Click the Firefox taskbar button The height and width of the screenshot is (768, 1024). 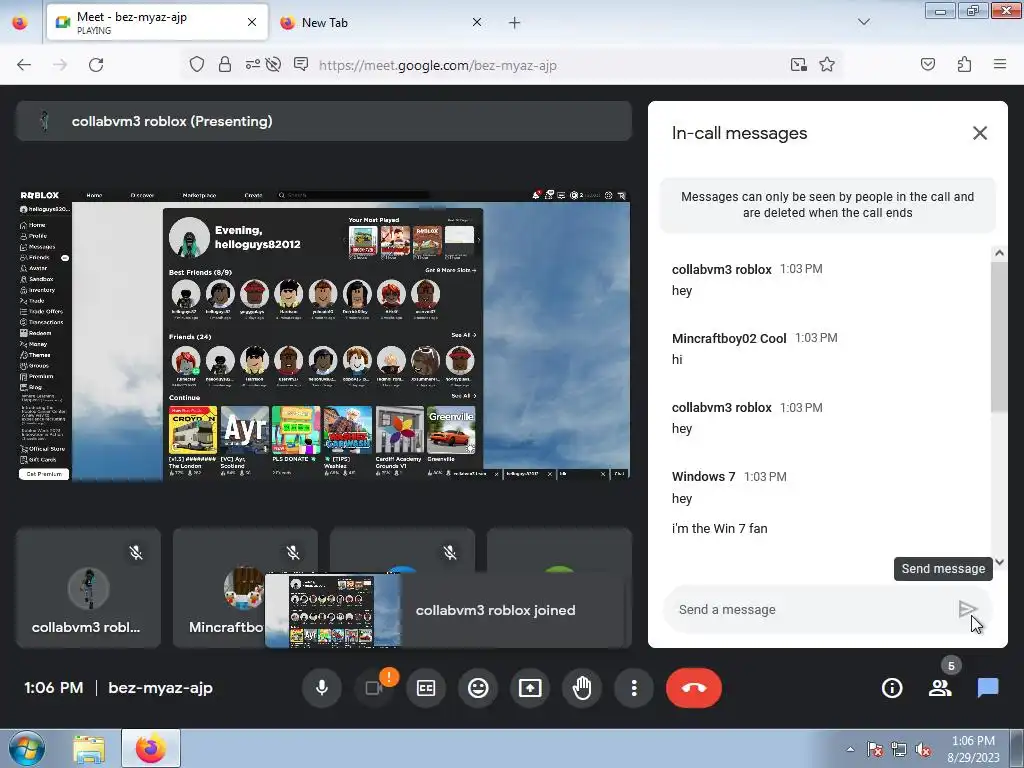[150, 749]
